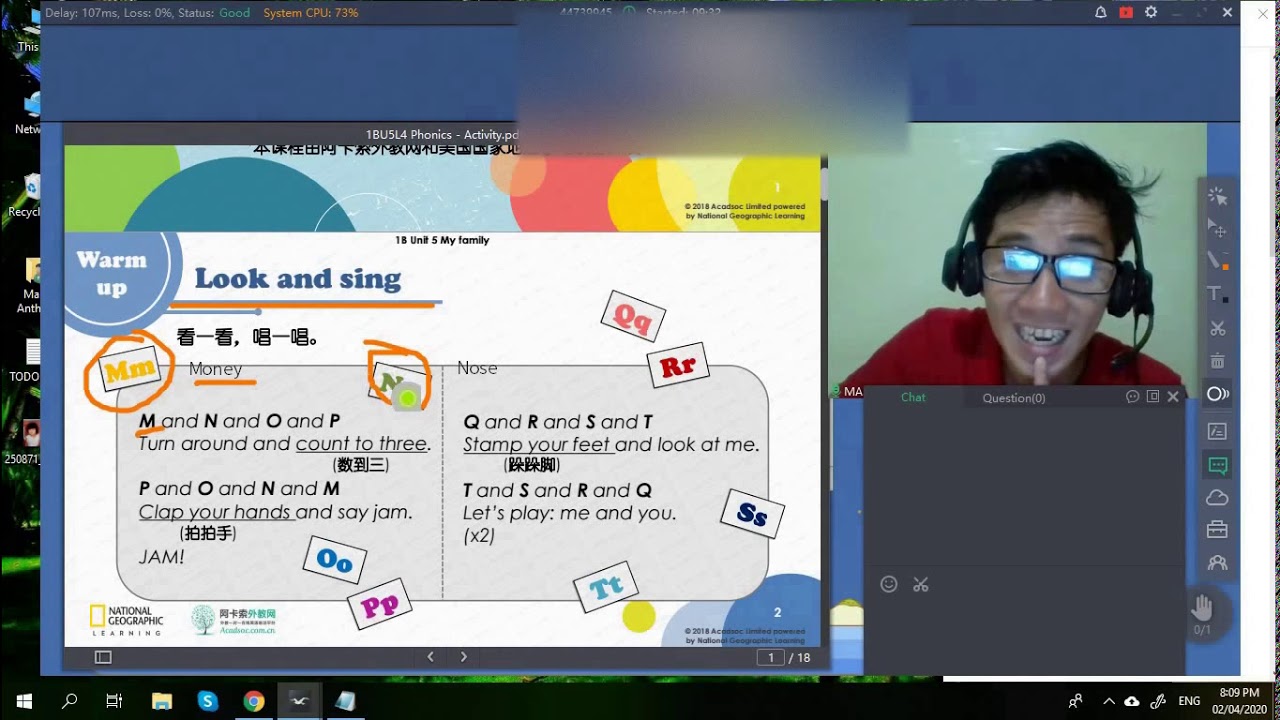
Task: Click the Tt letter card on the slide
Action: pyautogui.click(x=606, y=589)
